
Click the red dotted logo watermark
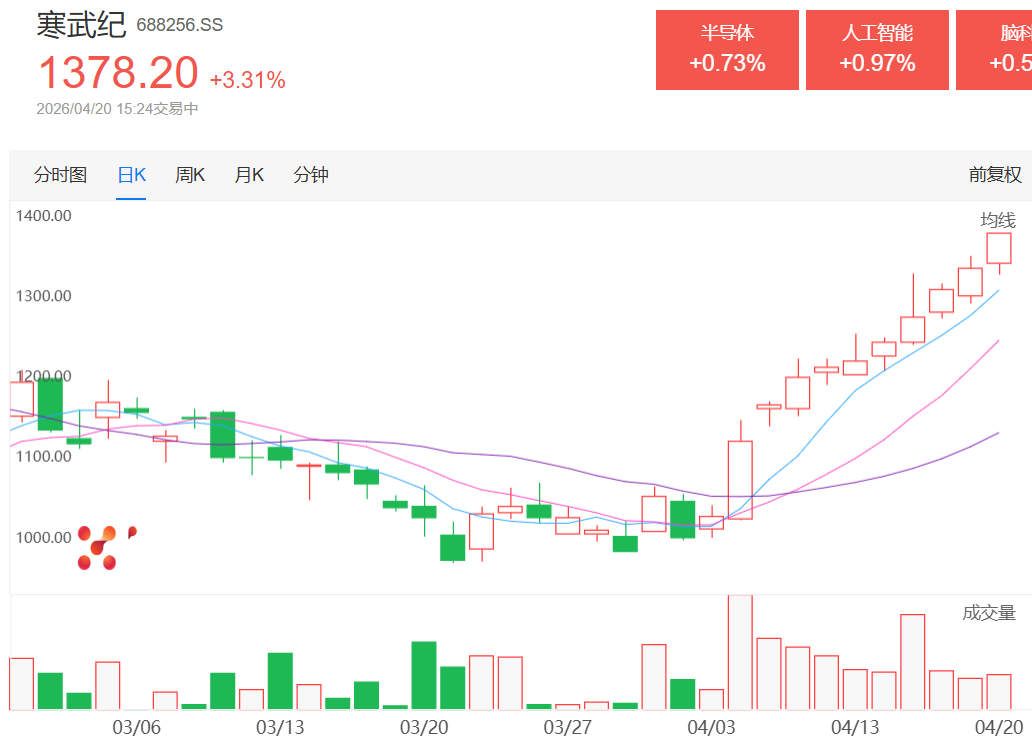[103, 548]
